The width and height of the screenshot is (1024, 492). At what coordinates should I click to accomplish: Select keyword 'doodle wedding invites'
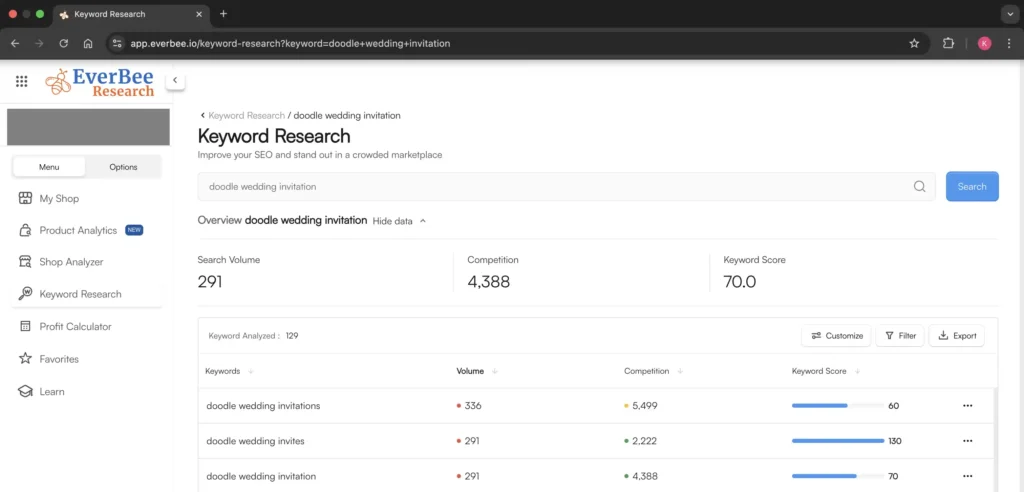click(x=255, y=441)
